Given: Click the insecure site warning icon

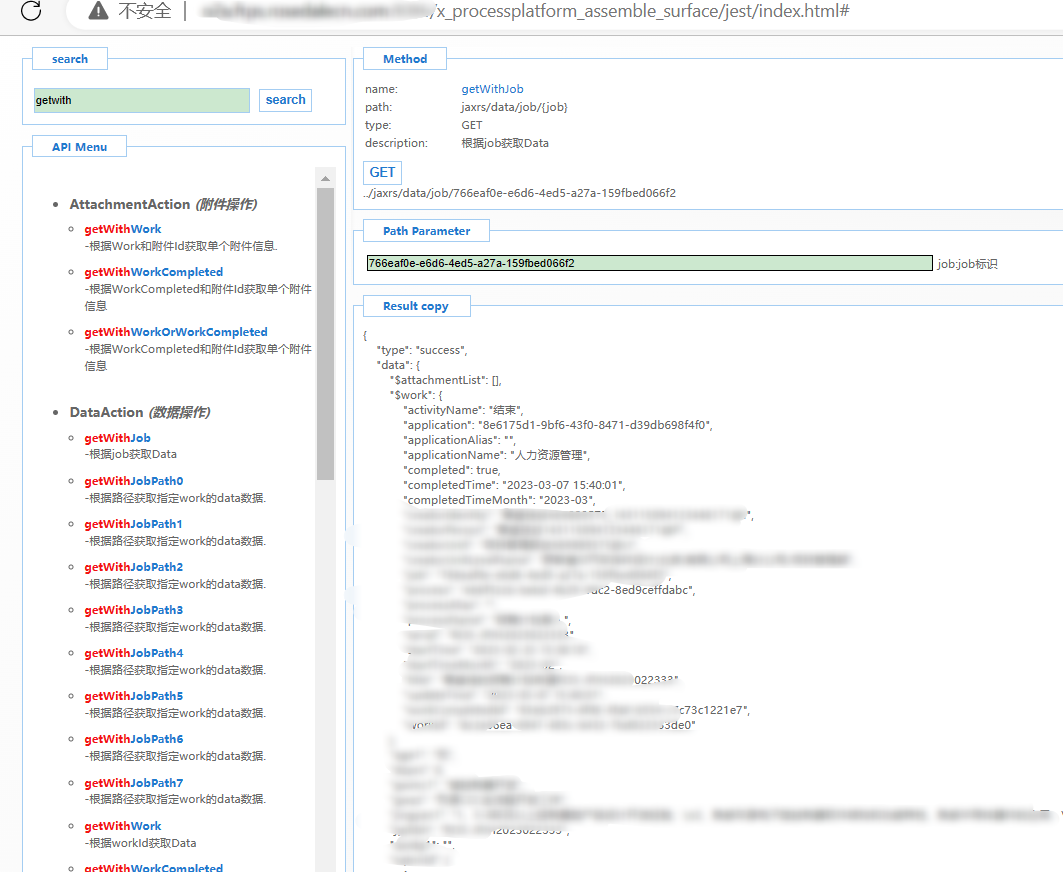Looking at the screenshot, I should pos(98,11).
